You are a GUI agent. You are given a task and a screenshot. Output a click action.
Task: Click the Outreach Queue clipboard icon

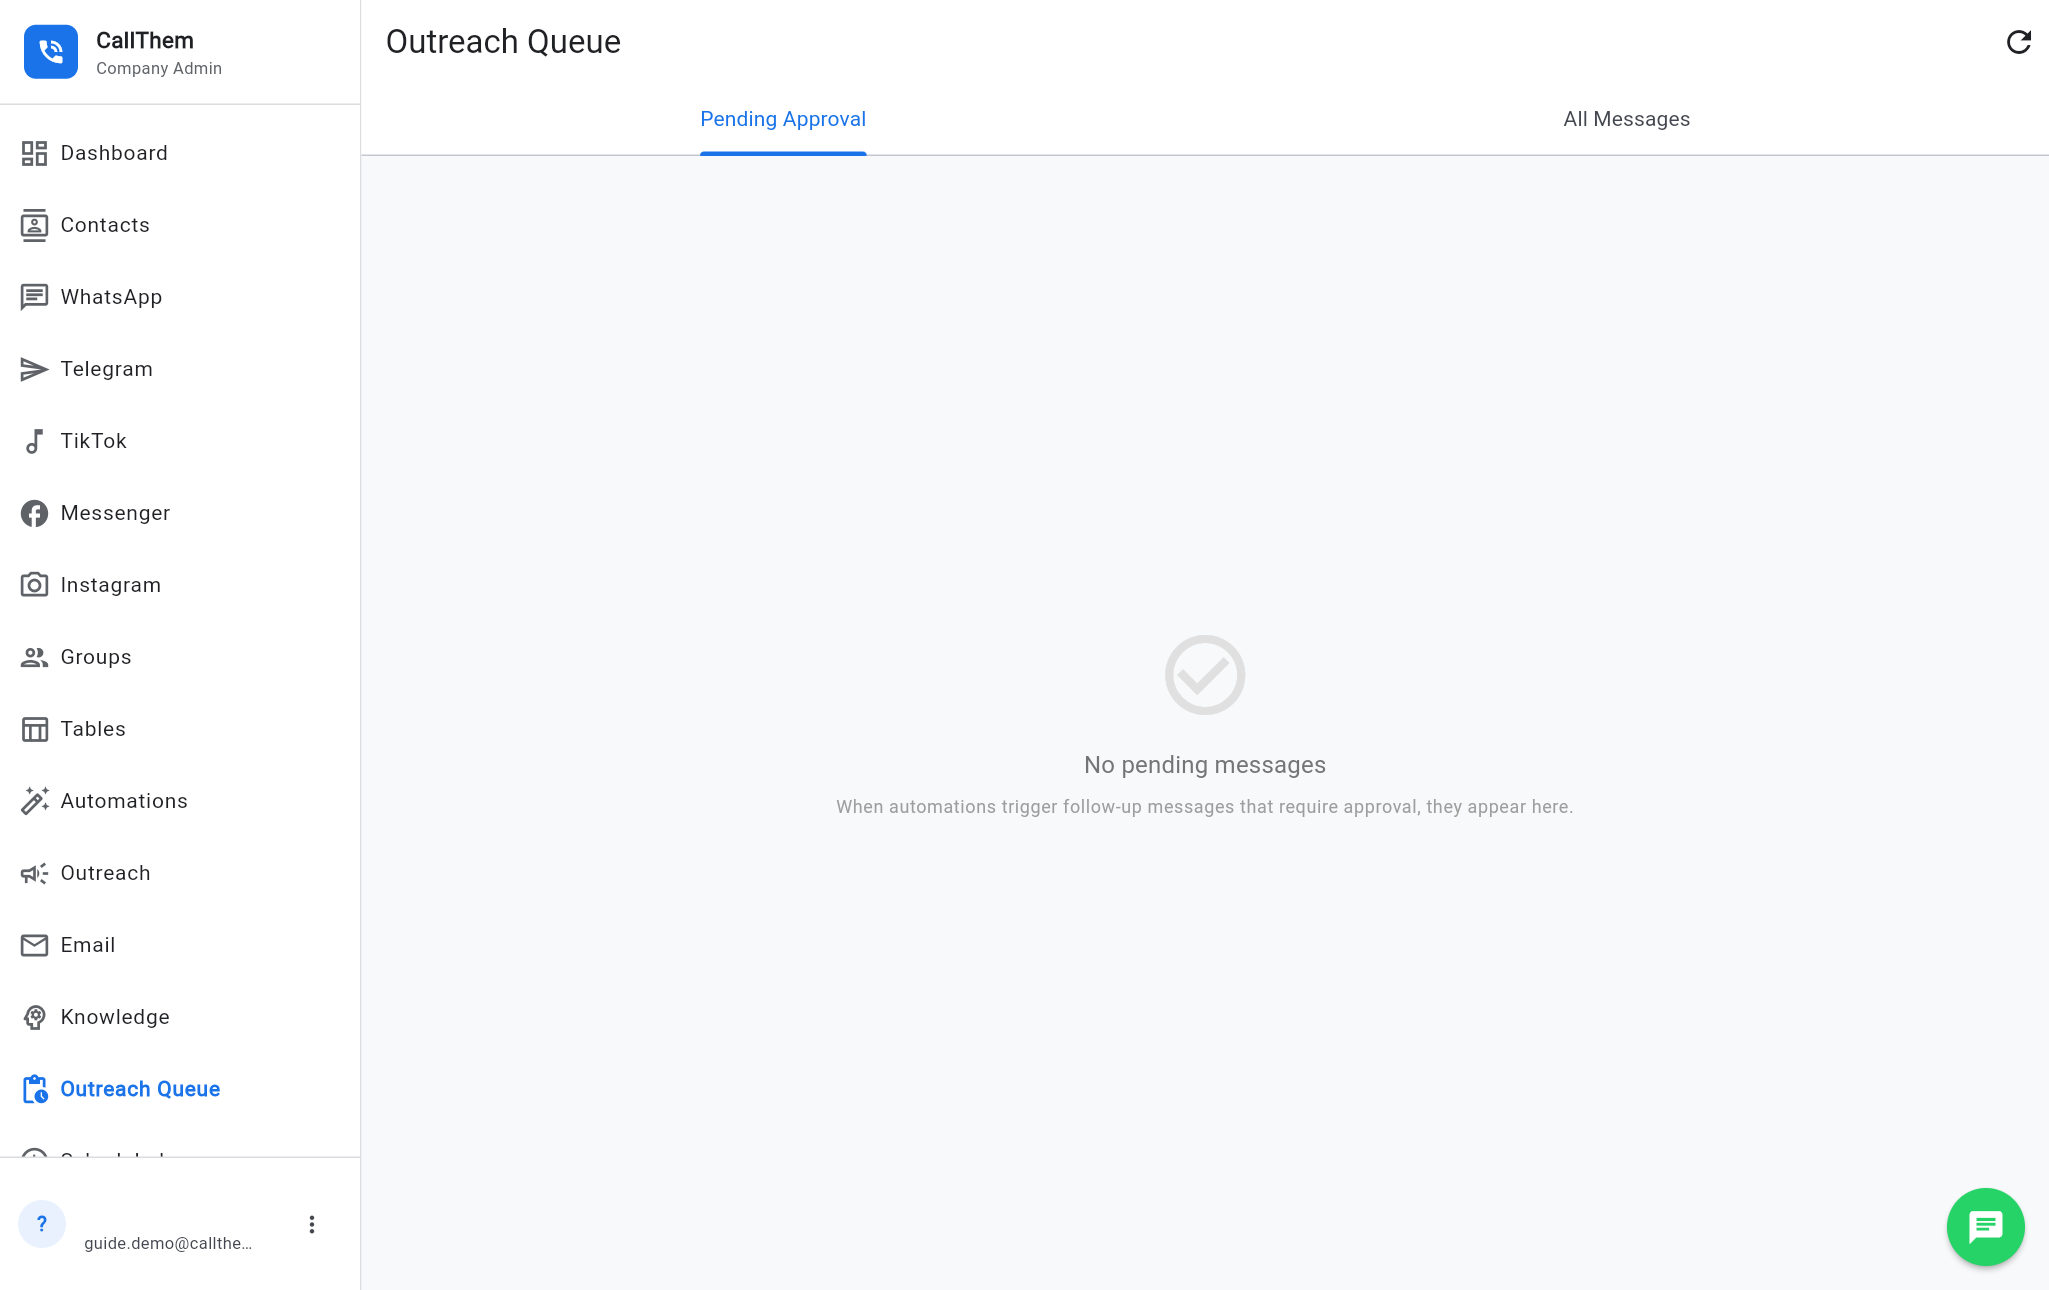pyautogui.click(x=34, y=1089)
